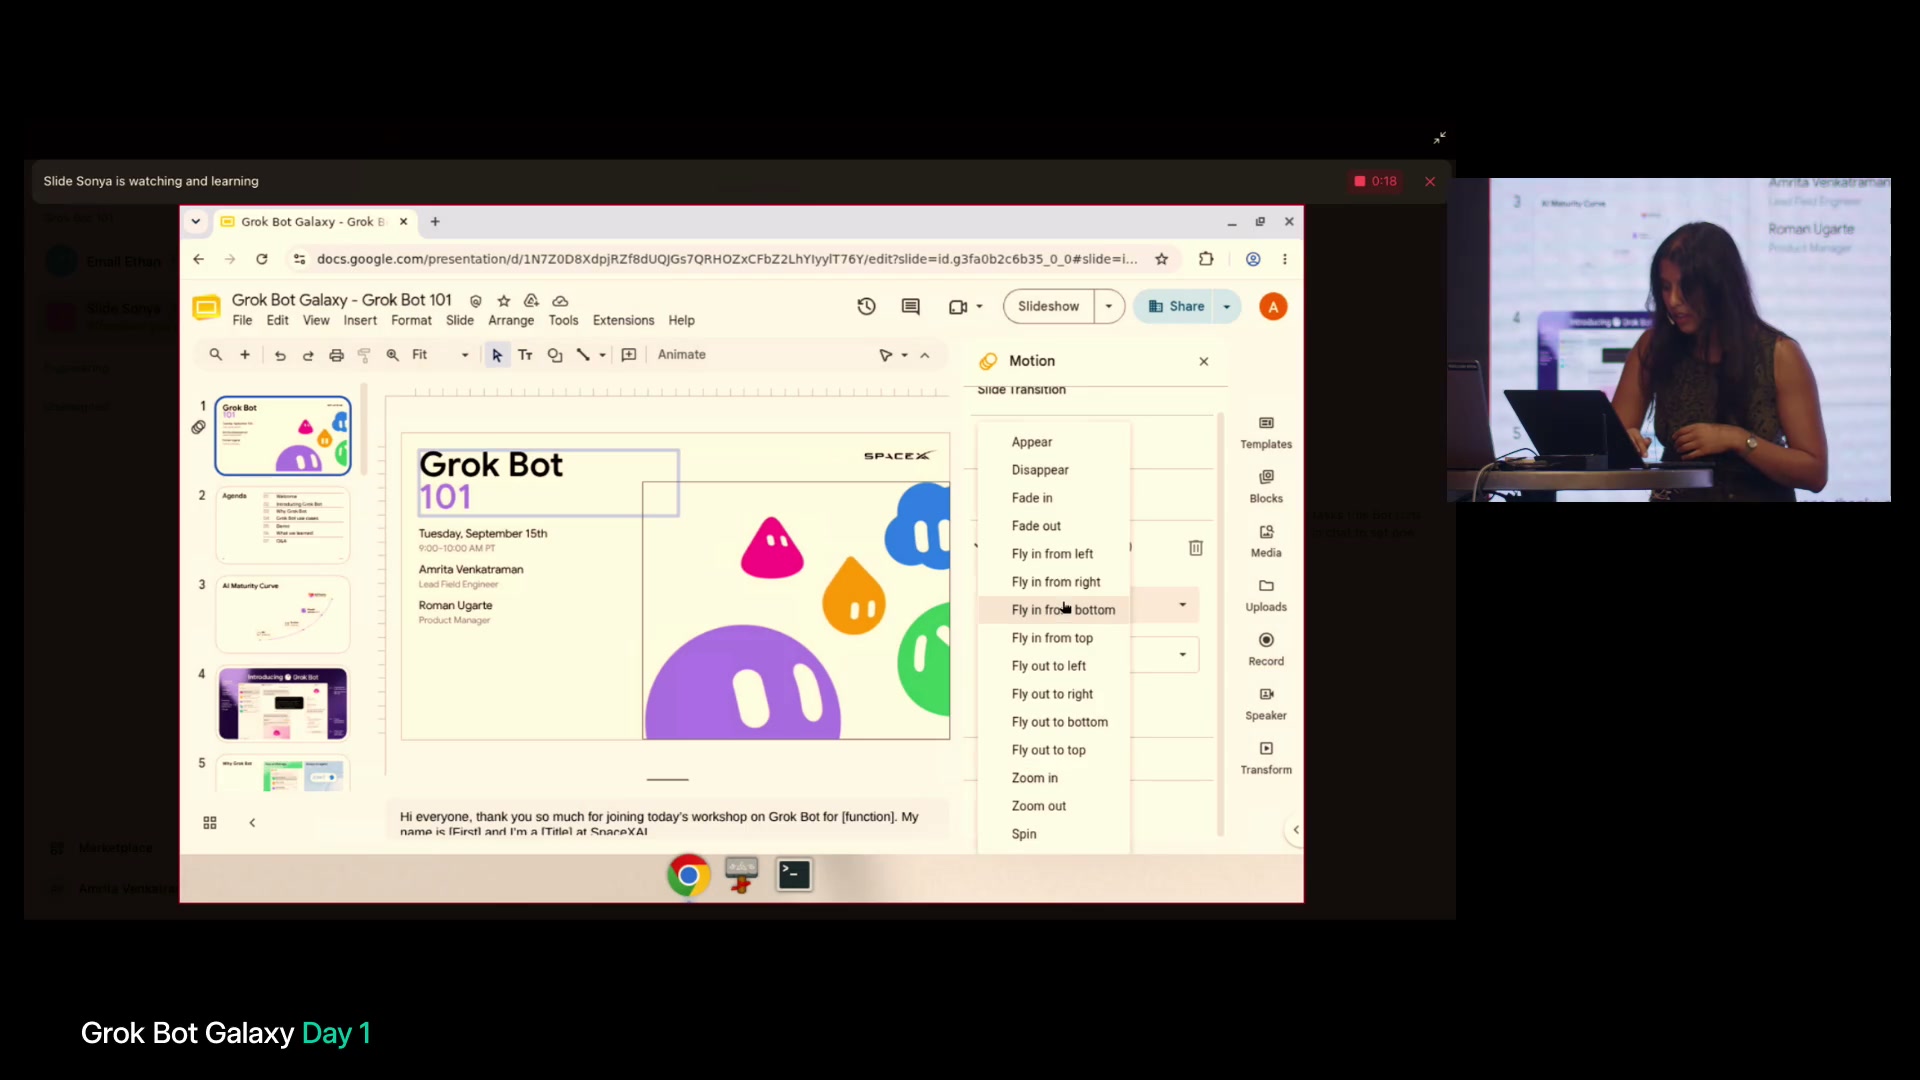Click the Paint format roller icon

[x=364, y=355]
